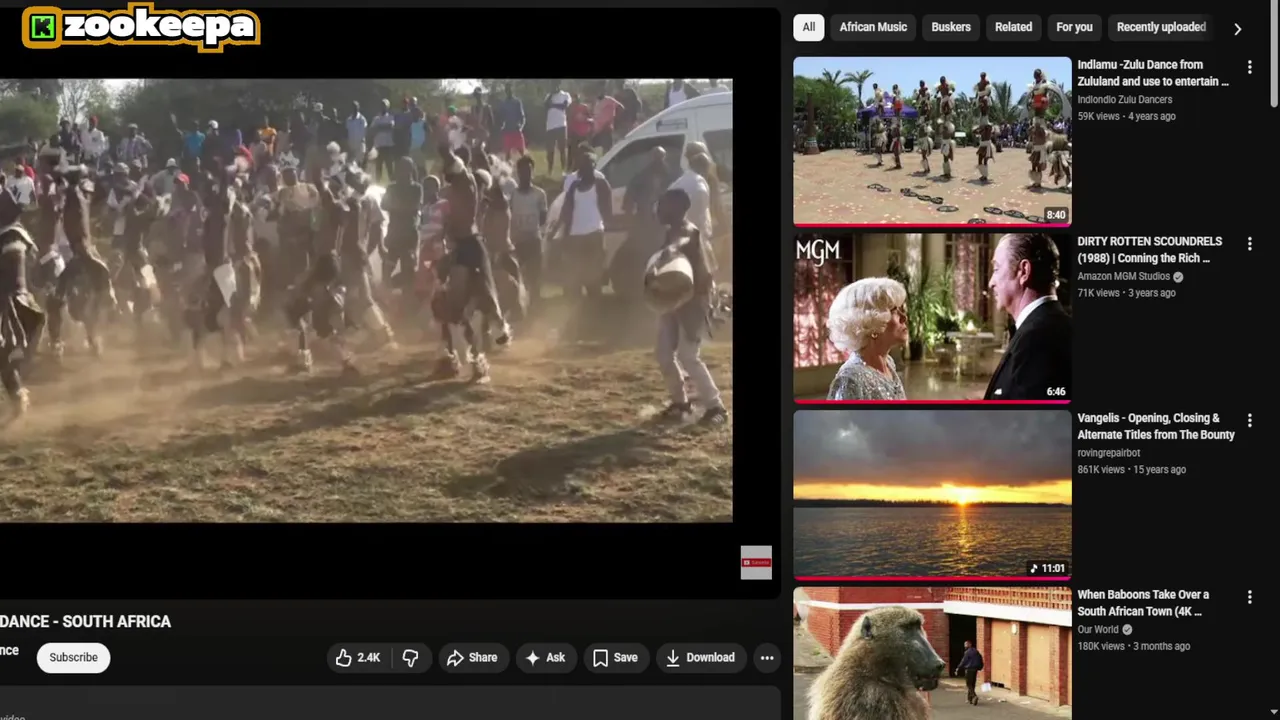
Task: Select the Recently uploaded filter chip
Action: click(1161, 27)
